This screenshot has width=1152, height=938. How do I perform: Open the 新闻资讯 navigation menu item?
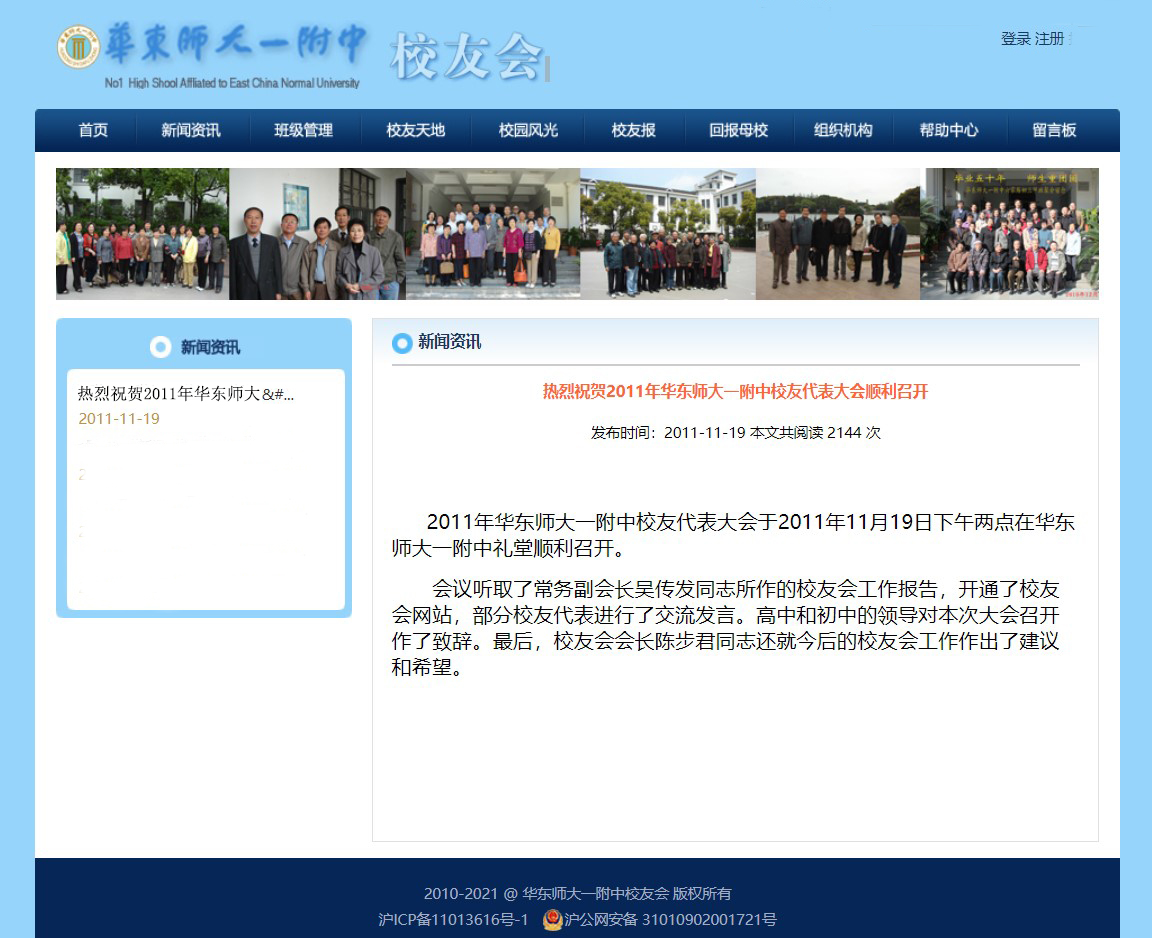tap(191, 131)
